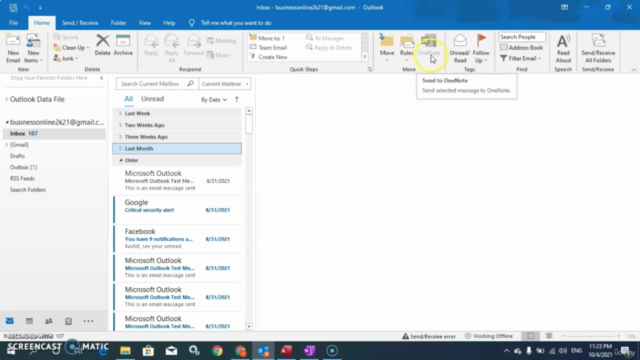Show only Unread messages
This screenshot has height=360, width=640.
pyautogui.click(x=152, y=99)
